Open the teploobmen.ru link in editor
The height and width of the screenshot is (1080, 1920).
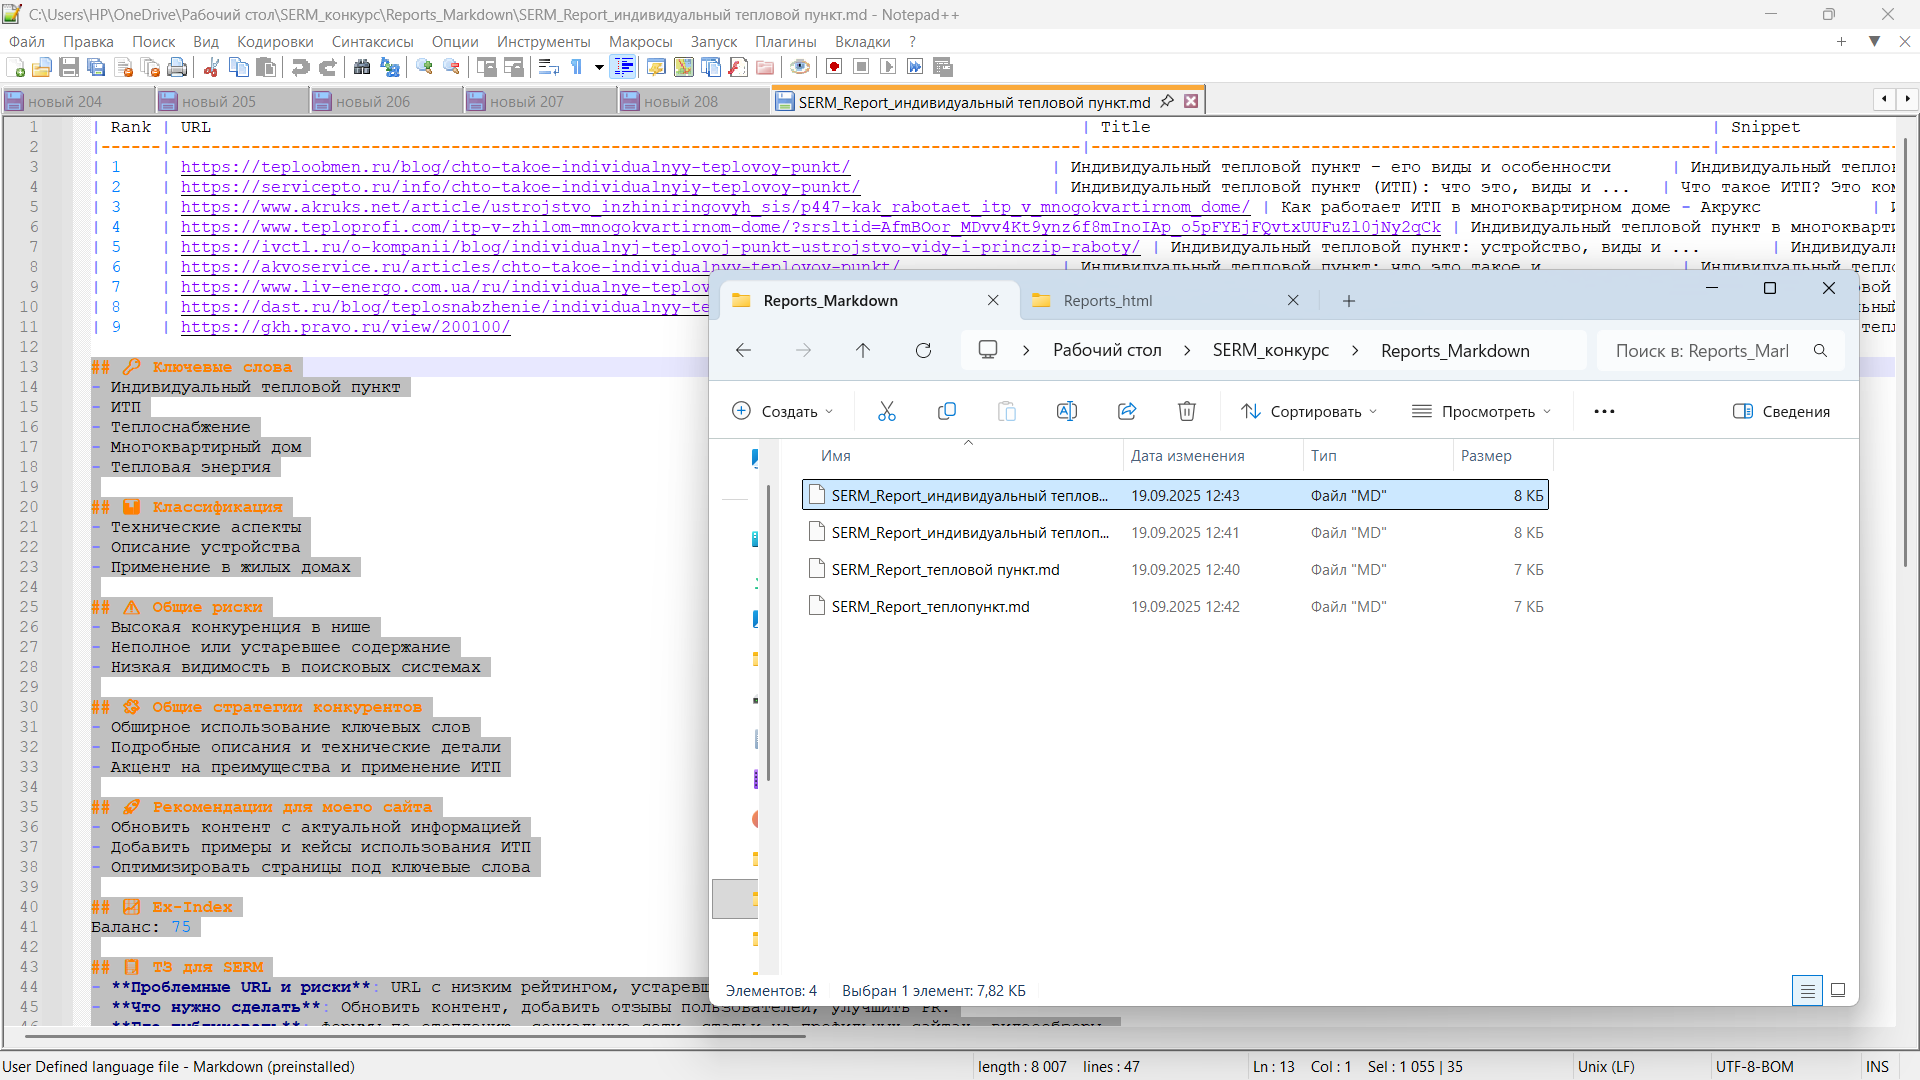pyautogui.click(x=515, y=167)
